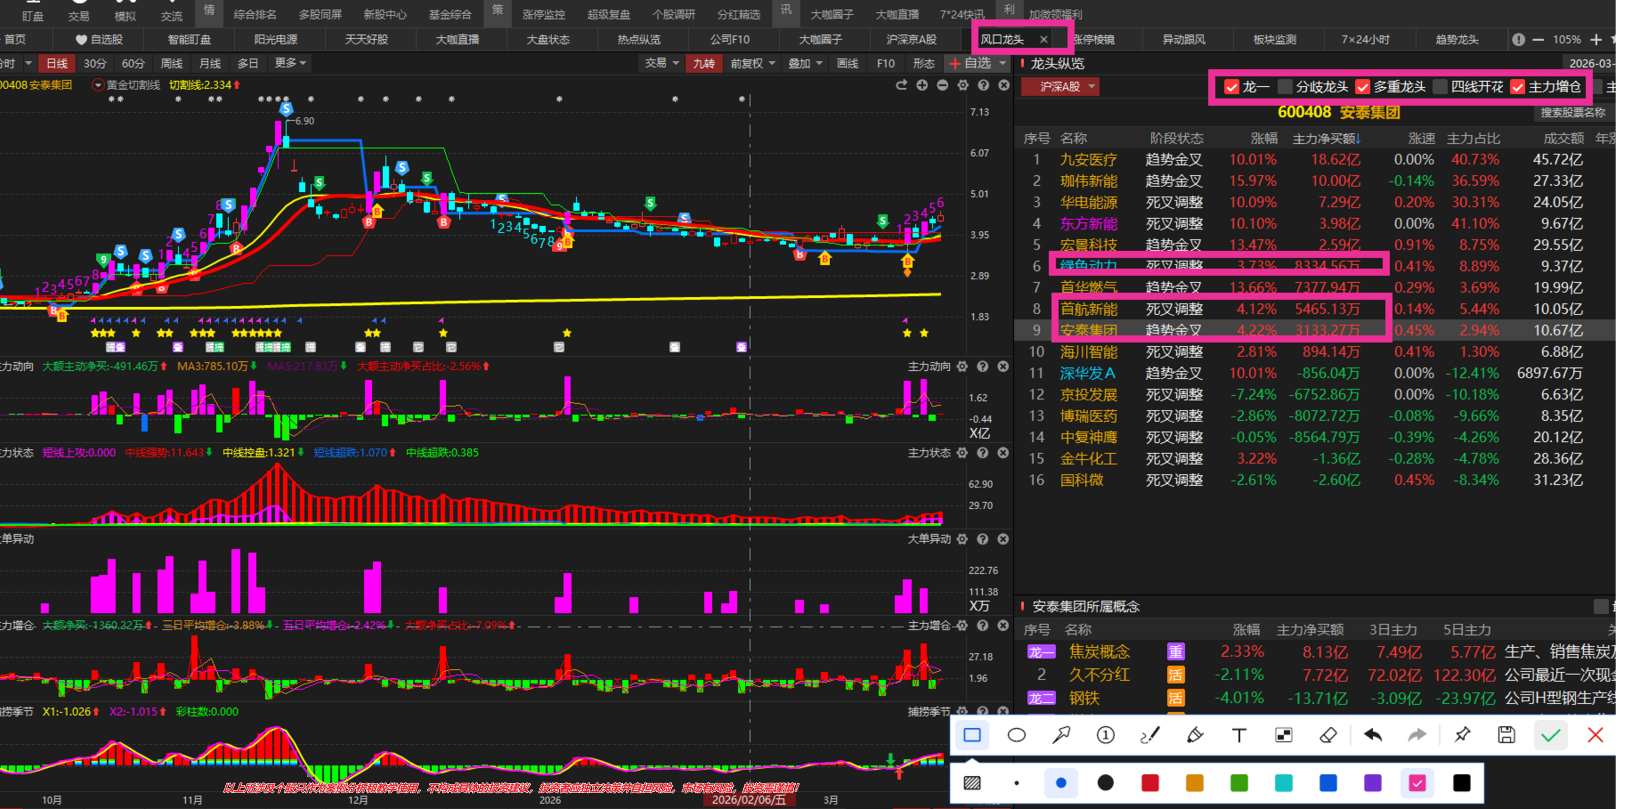This screenshot has width=1637, height=809.
Task: Click the 搜索股票名称 search field
Action: (x=1572, y=112)
